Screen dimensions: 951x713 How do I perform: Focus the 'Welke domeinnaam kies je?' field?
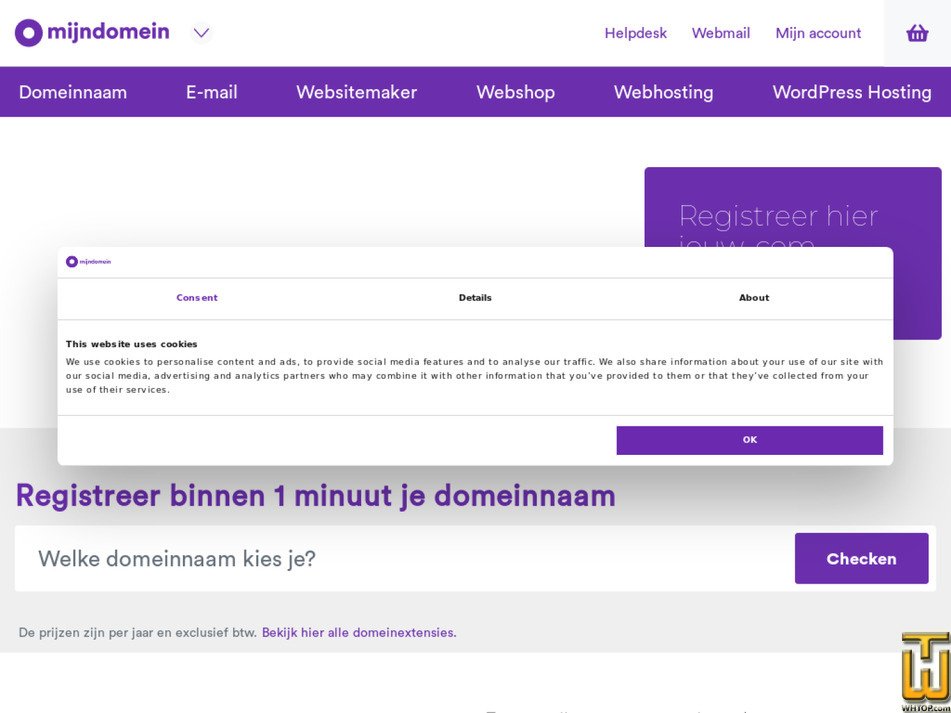point(404,558)
